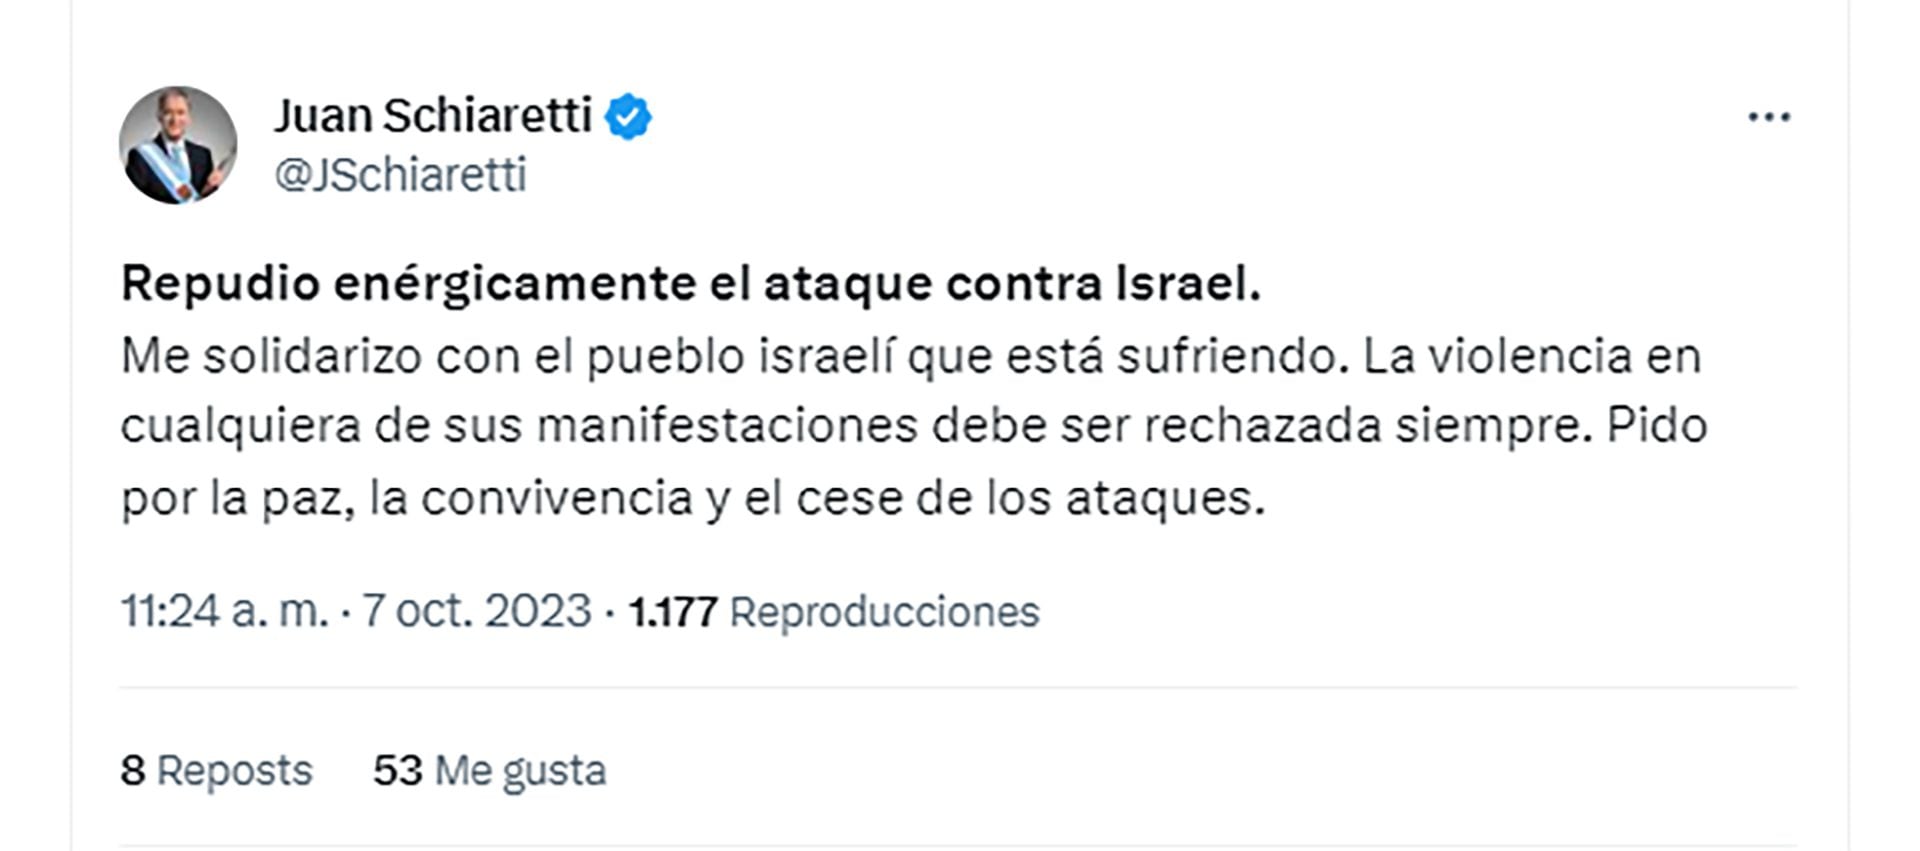Image resolution: width=1920 pixels, height=851 pixels.
Task: View who liked via Me gusta
Action: [x=520, y=771]
